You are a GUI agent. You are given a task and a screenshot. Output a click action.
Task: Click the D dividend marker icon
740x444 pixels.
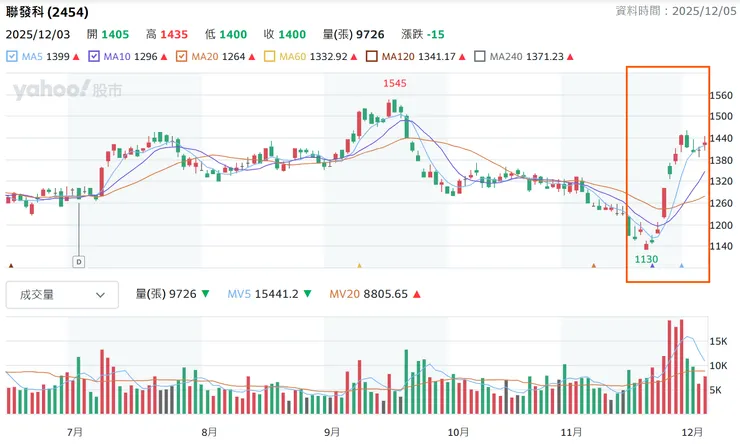pos(78,262)
